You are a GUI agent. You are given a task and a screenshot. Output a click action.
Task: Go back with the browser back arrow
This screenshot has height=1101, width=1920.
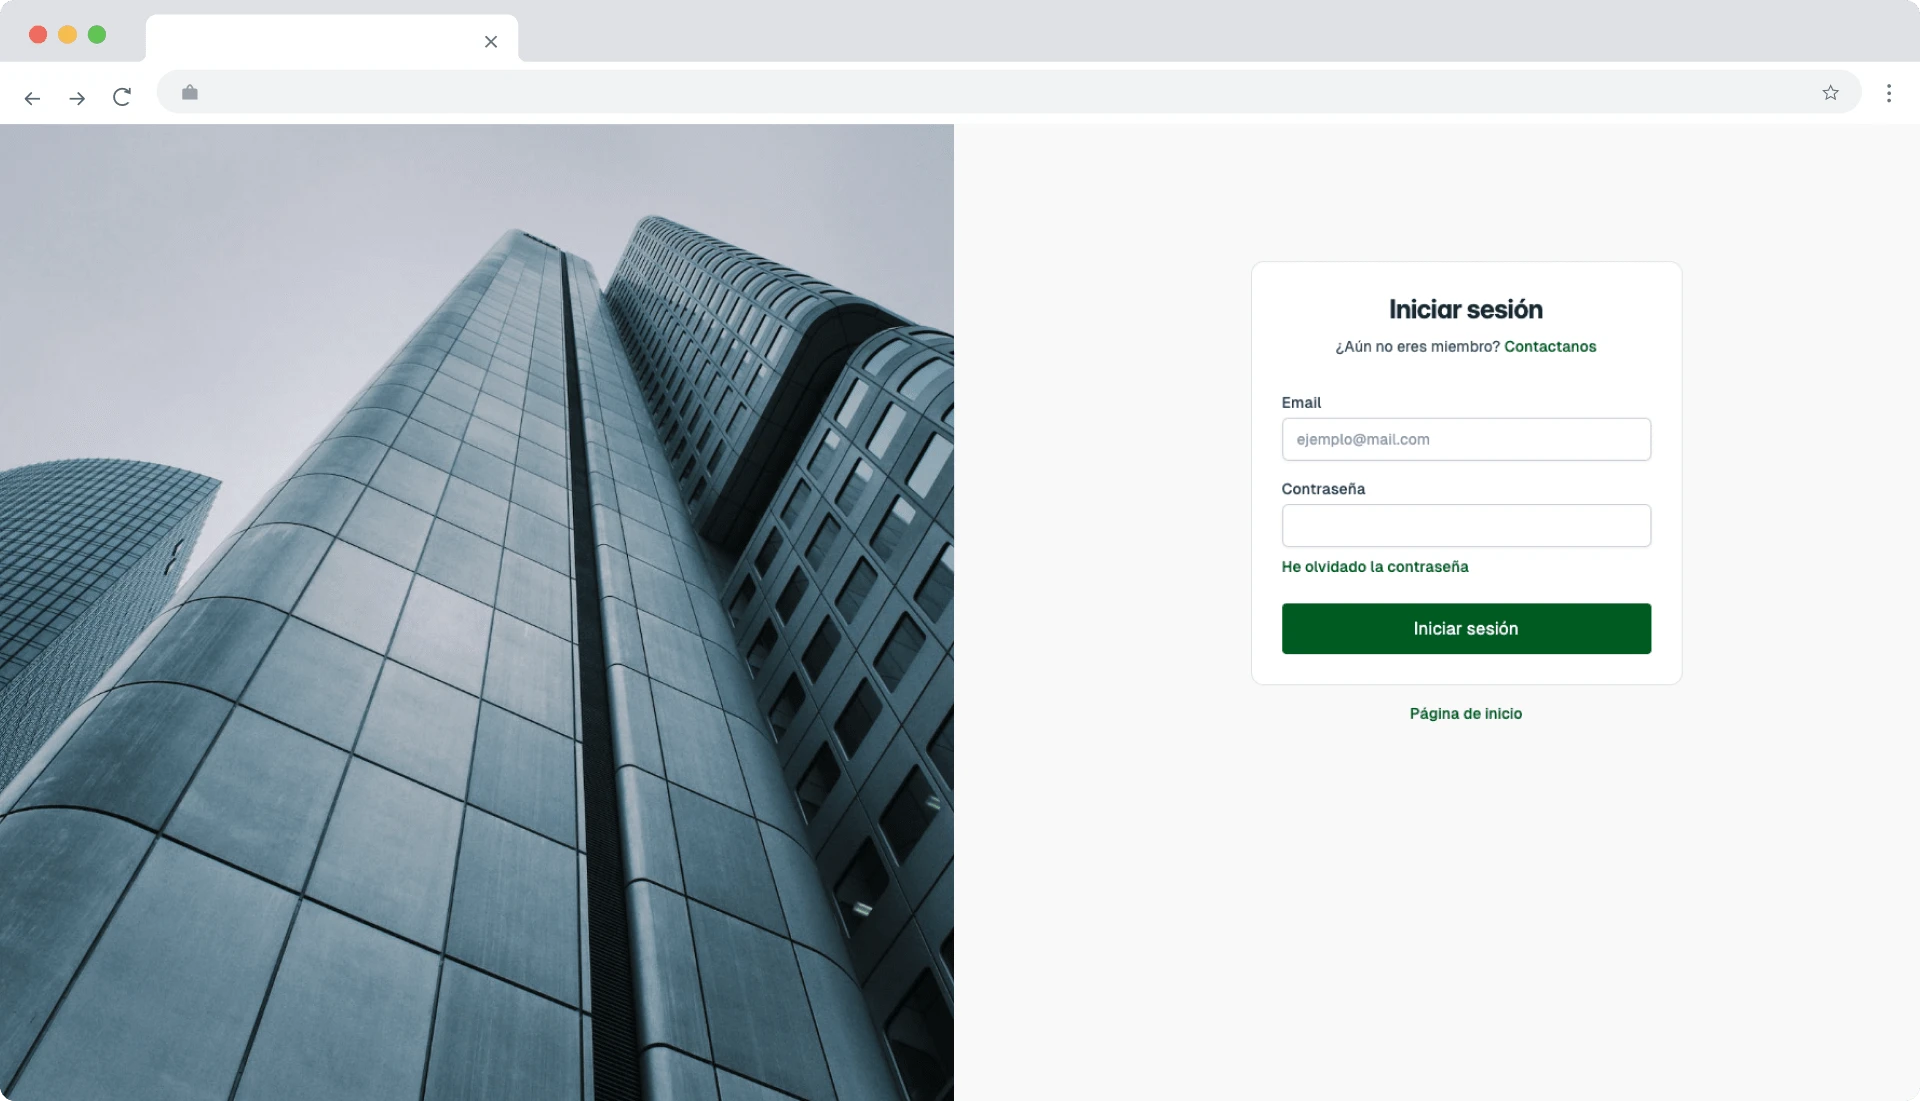pos(32,98)
